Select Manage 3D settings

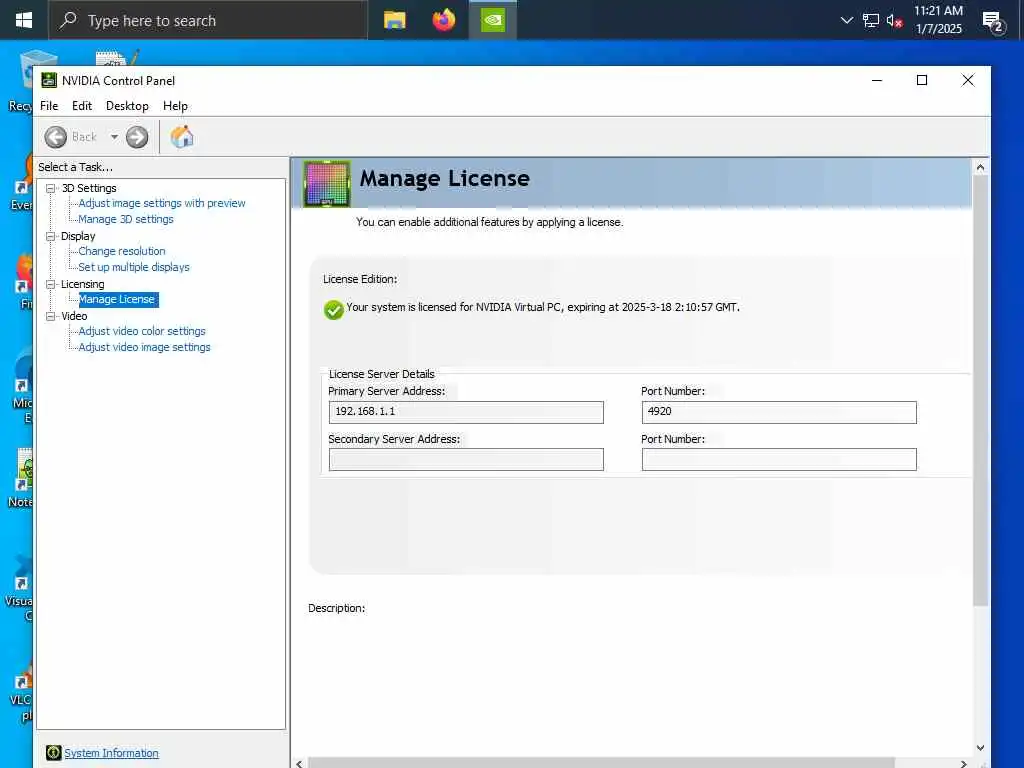tap(126, 219)
